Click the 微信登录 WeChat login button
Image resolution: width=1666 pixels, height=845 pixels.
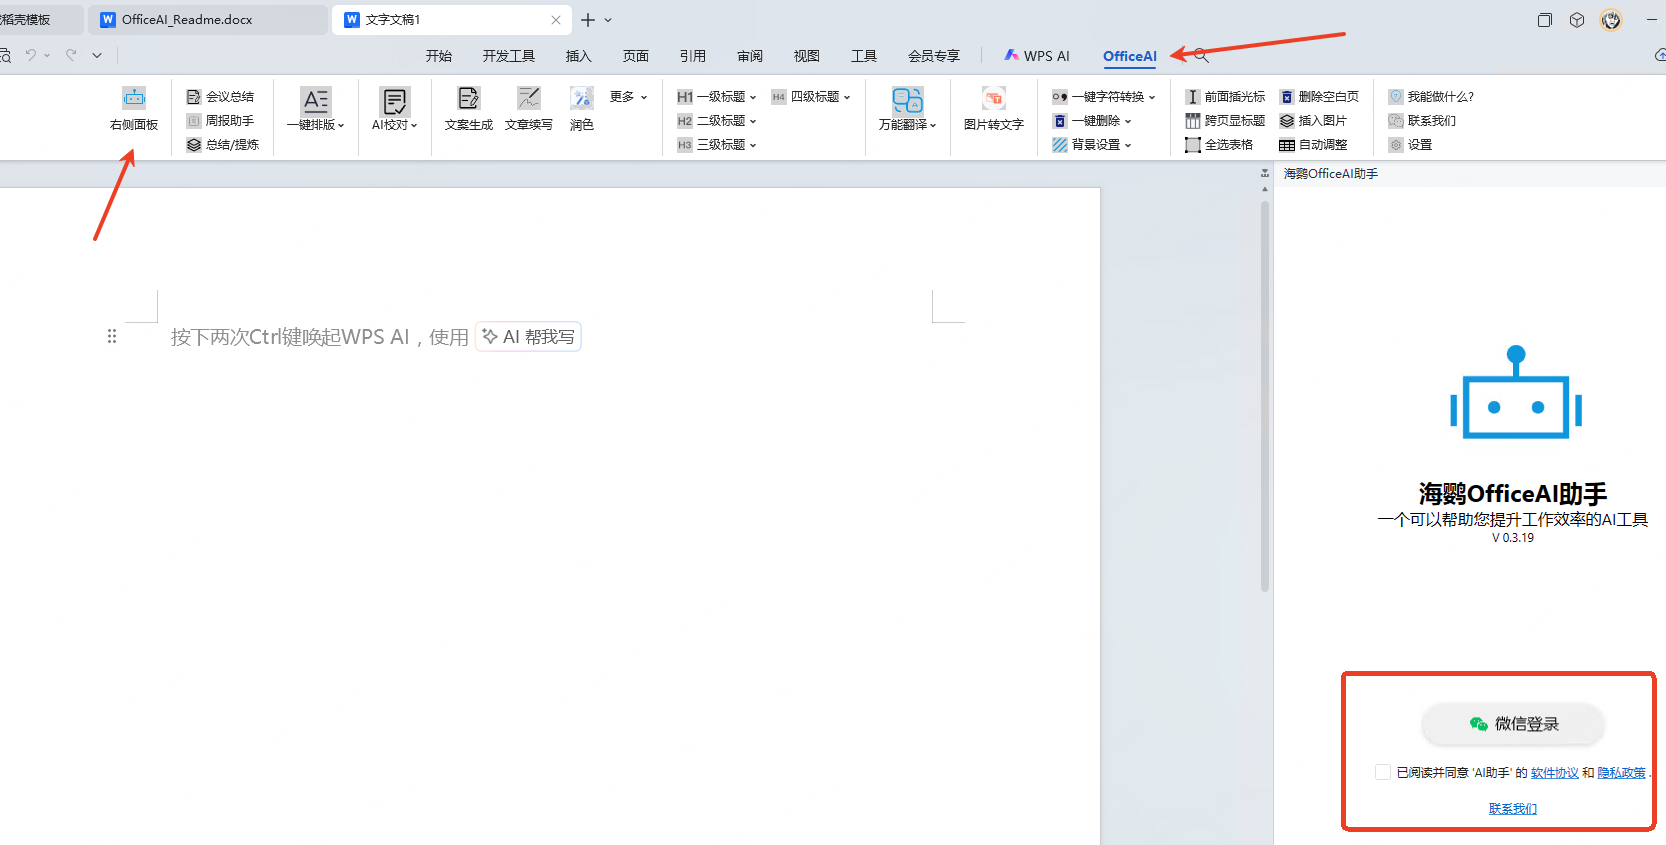coord(1514,724)
